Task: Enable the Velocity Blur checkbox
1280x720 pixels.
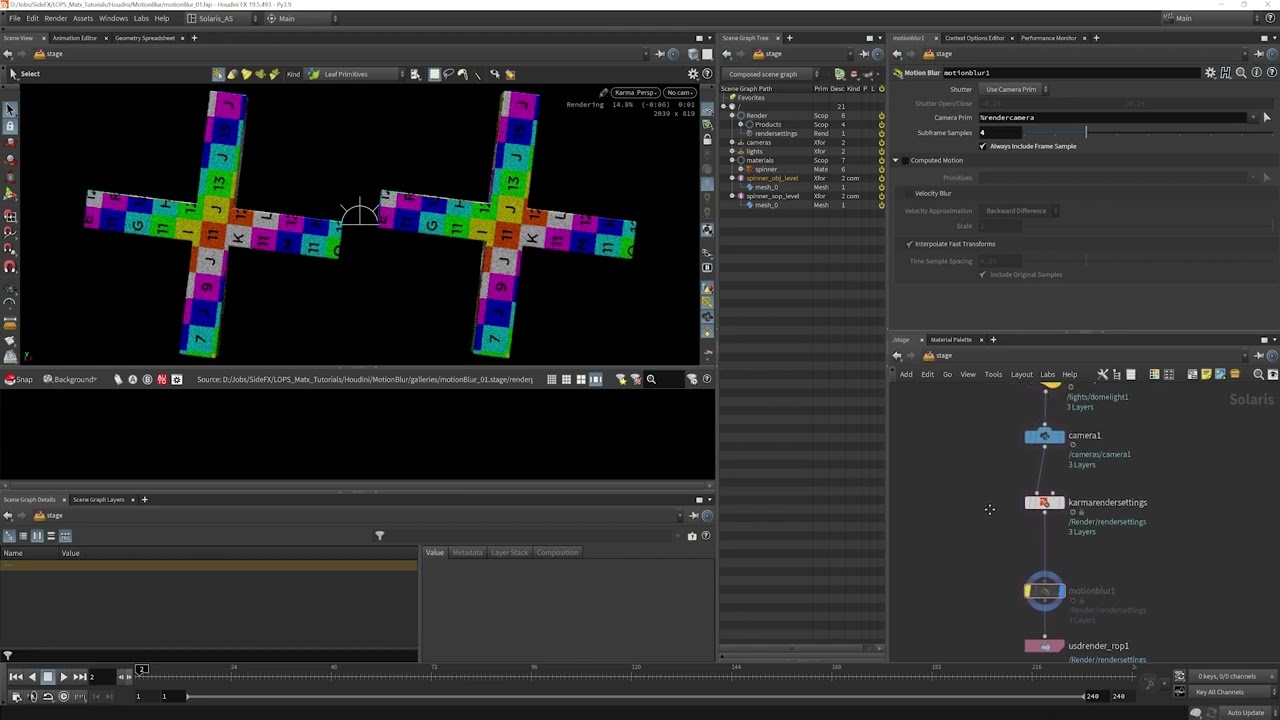Action: (910, 193)
